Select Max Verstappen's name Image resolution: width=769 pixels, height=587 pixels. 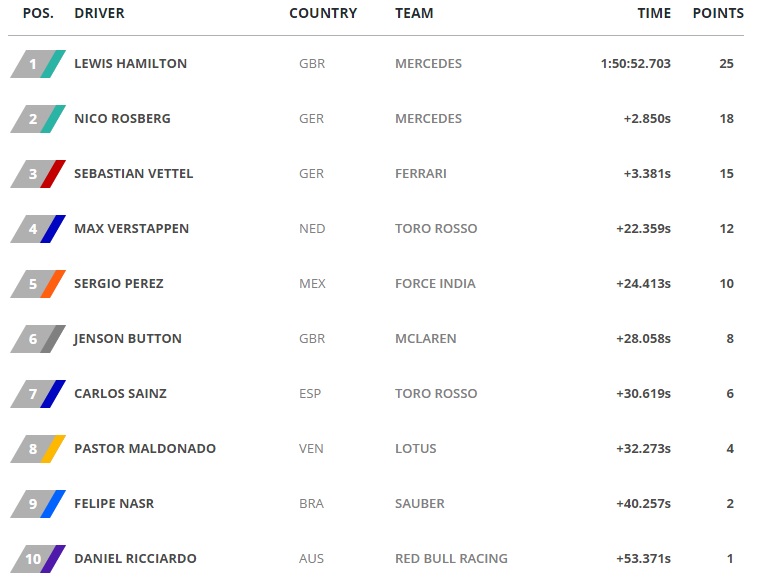(x=131, y=229)
